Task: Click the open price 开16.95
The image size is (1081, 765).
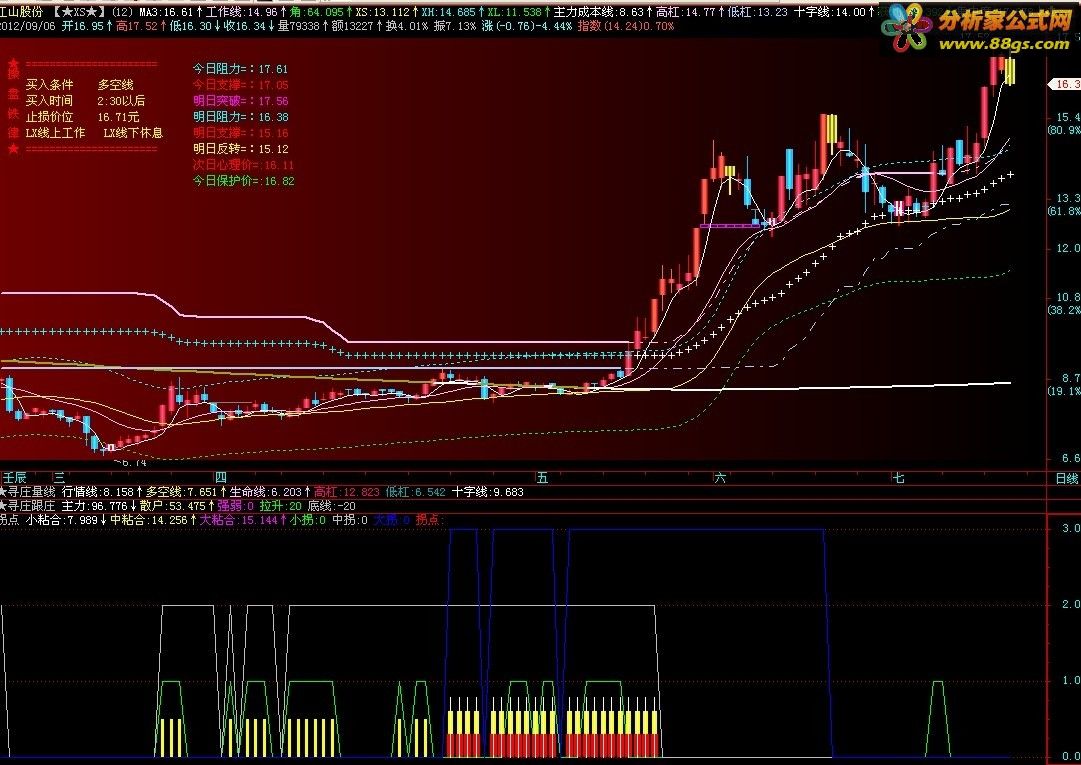Action: (x=82, y=26)
